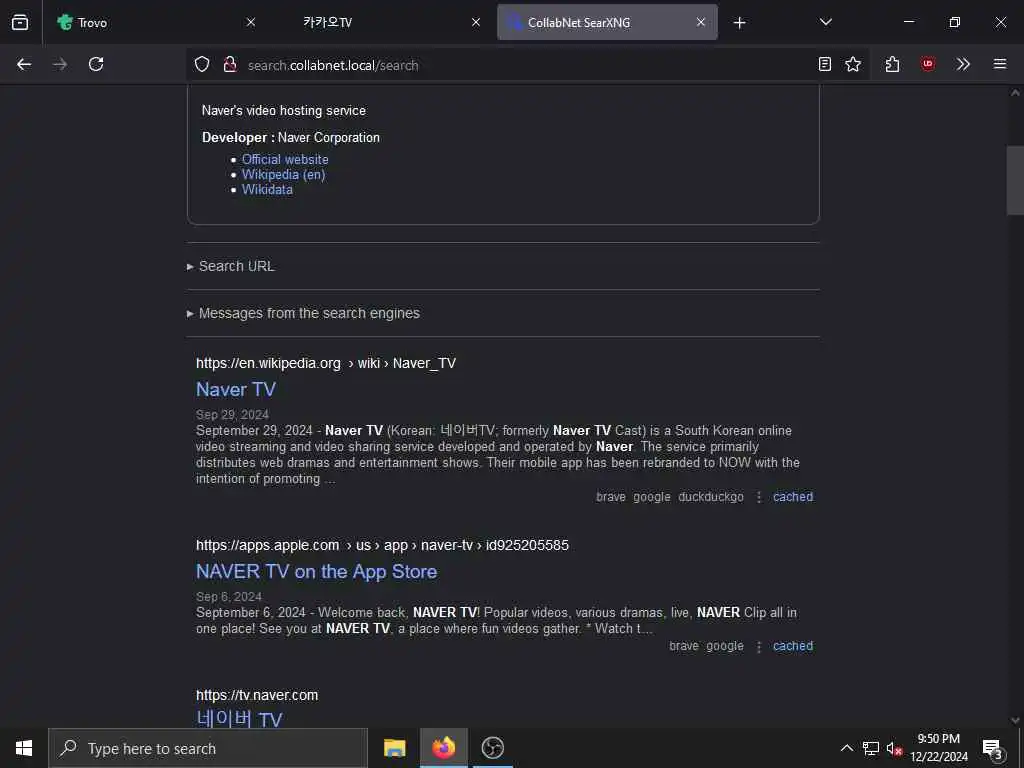1024x768 pixels.
Task: Select the CollabNet SearXNG tab
Action: click(x=607, y=22)
